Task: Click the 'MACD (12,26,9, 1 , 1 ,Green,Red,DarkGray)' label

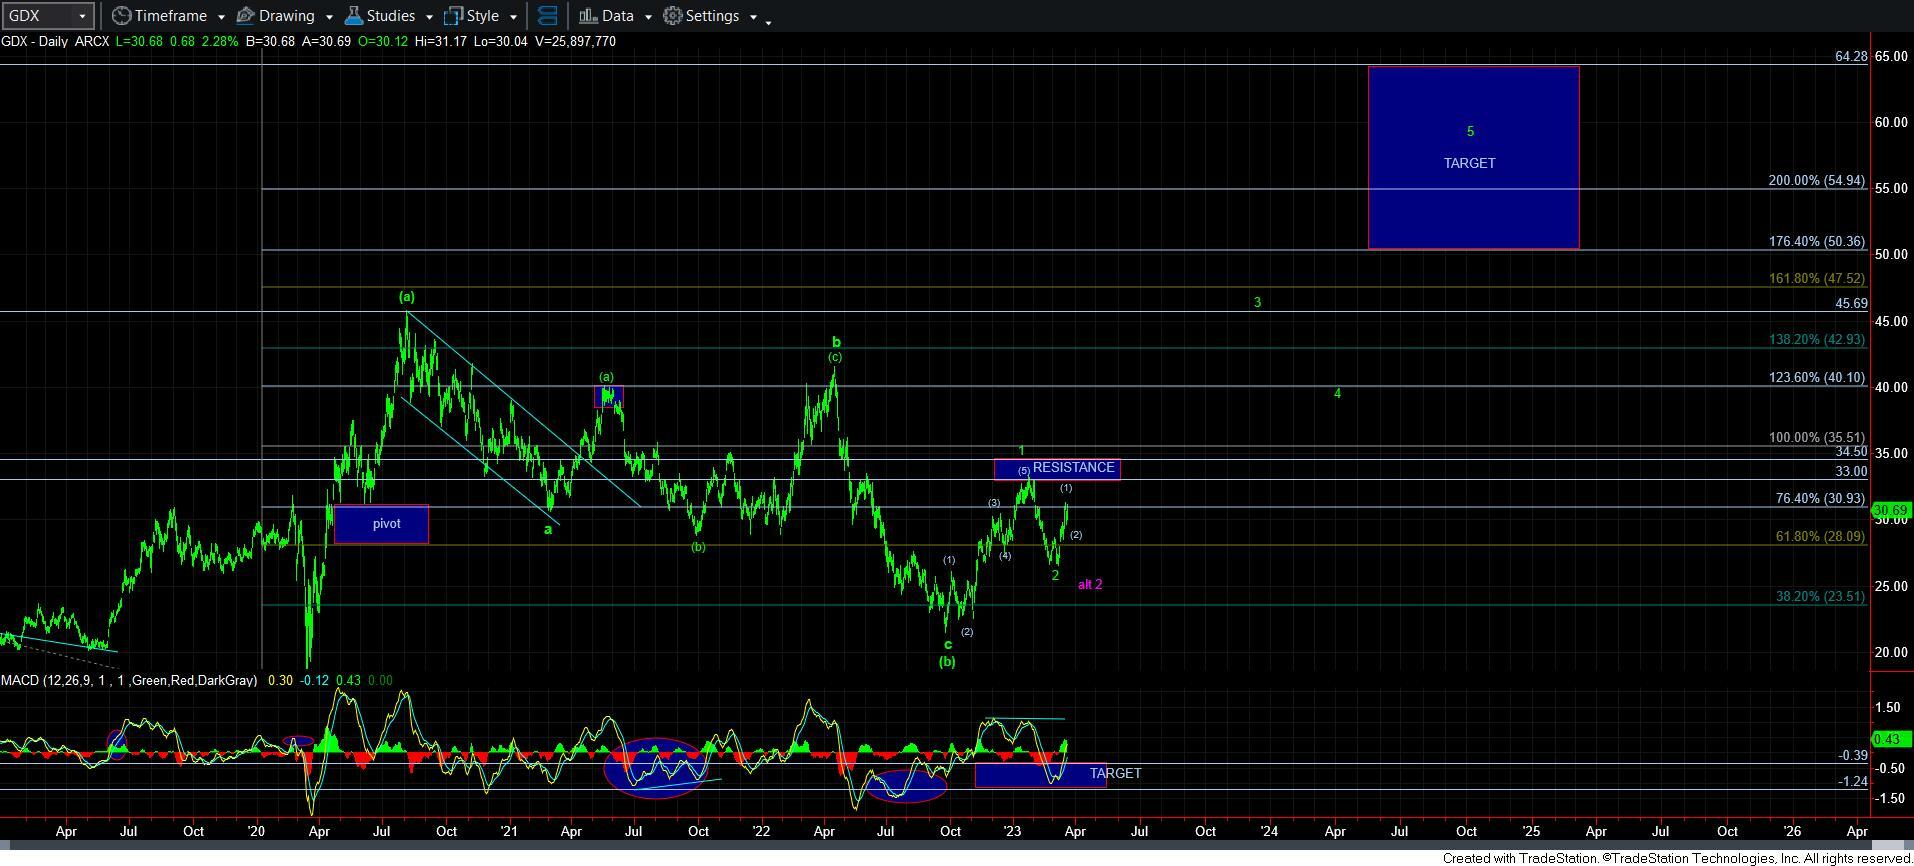Action: (129, 680)
